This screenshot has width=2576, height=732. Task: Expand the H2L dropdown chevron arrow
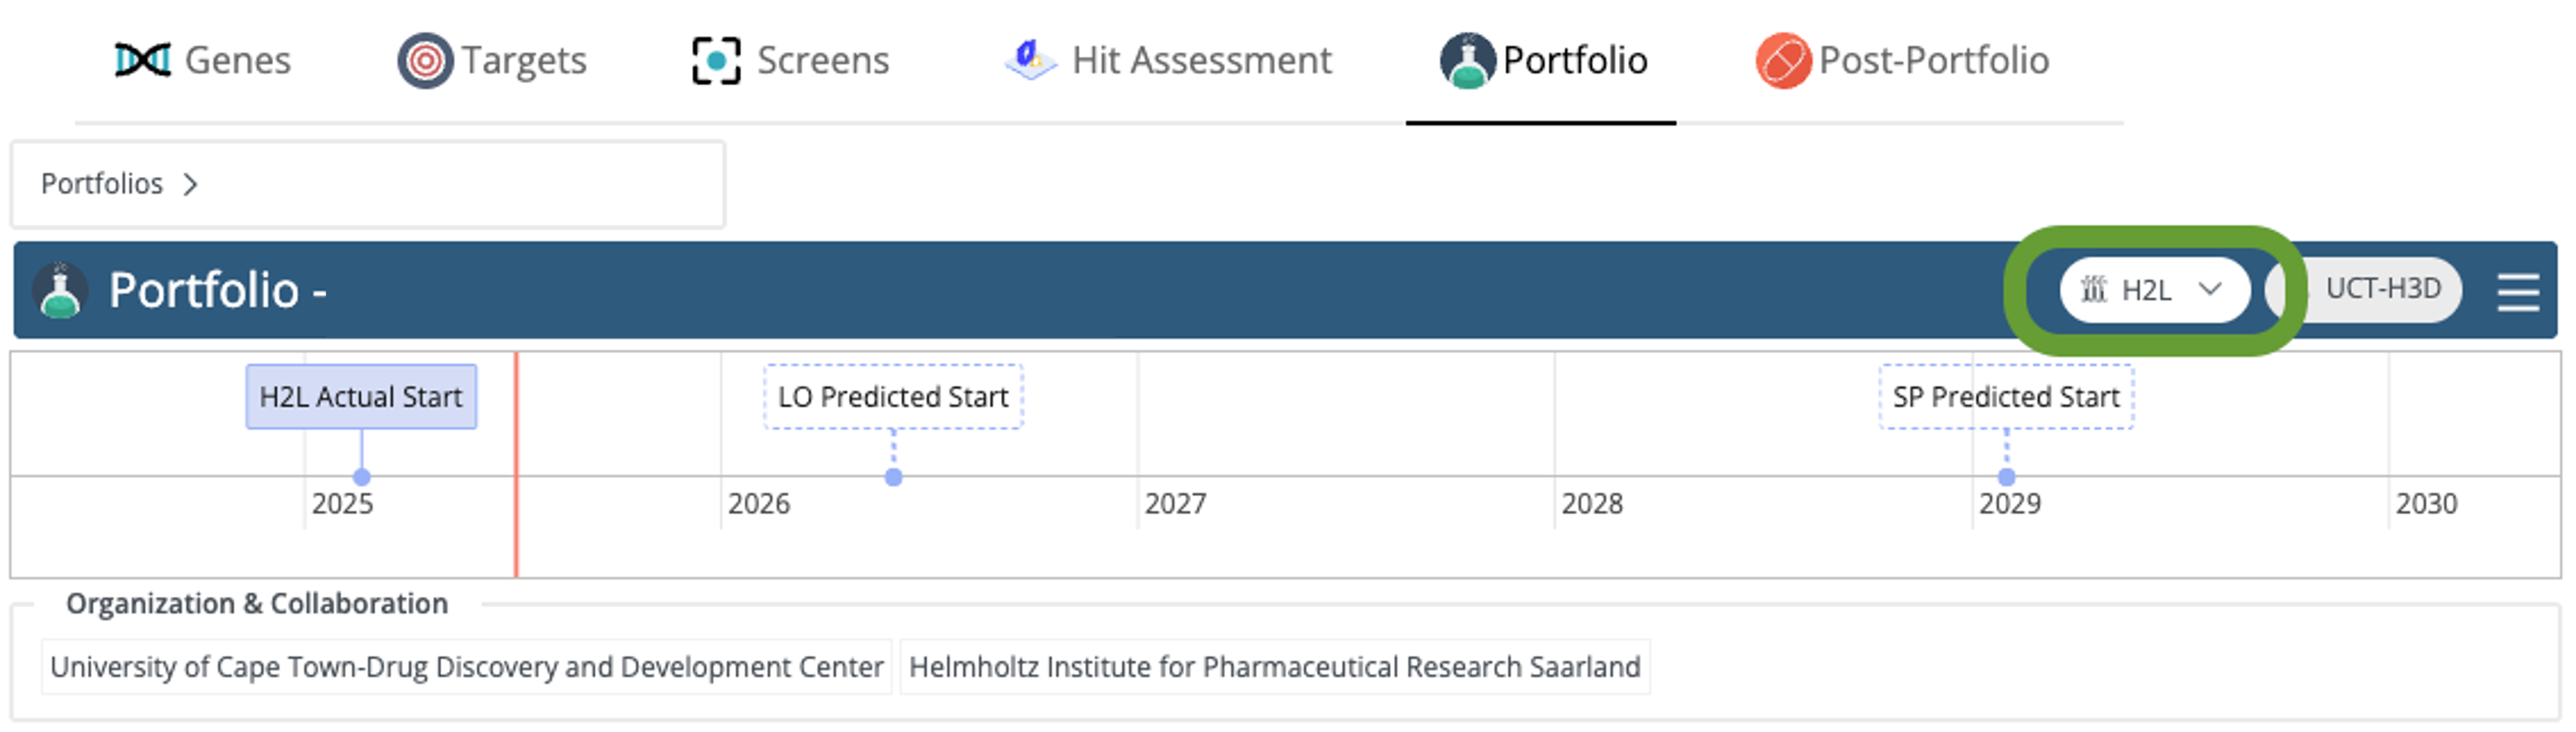pyautogui.click(x=2210, y=289)
